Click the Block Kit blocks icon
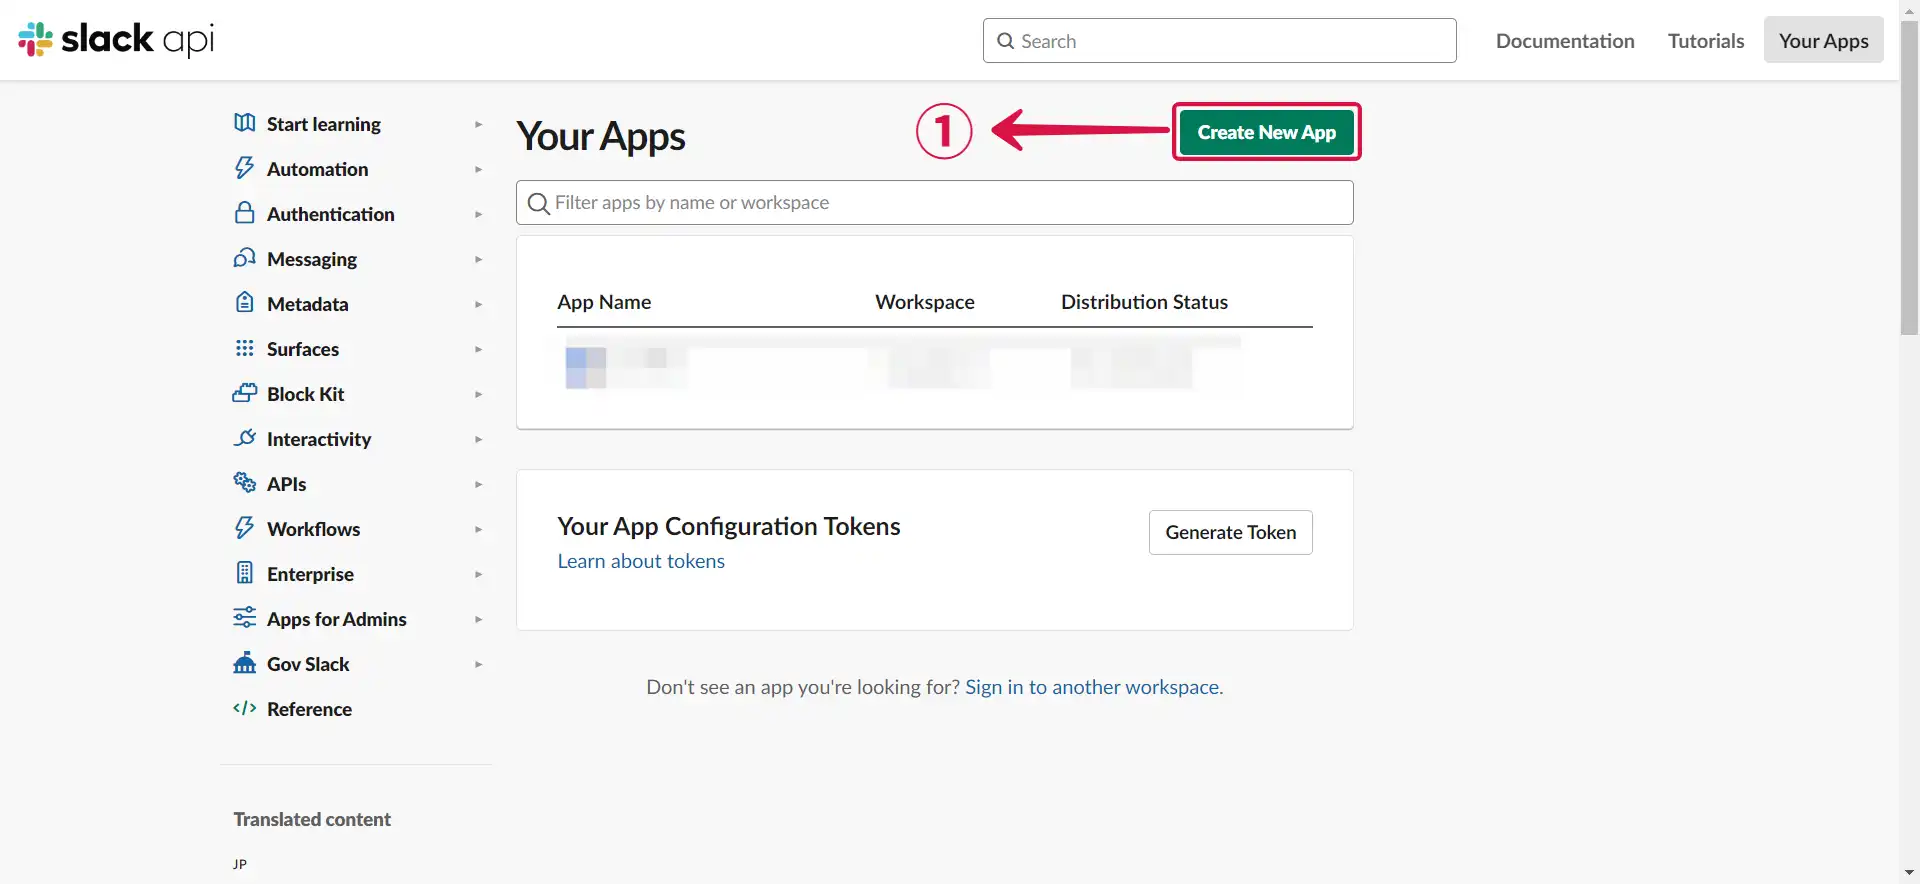The height and width of the screenshot is (884, 1920). point(244,393)
